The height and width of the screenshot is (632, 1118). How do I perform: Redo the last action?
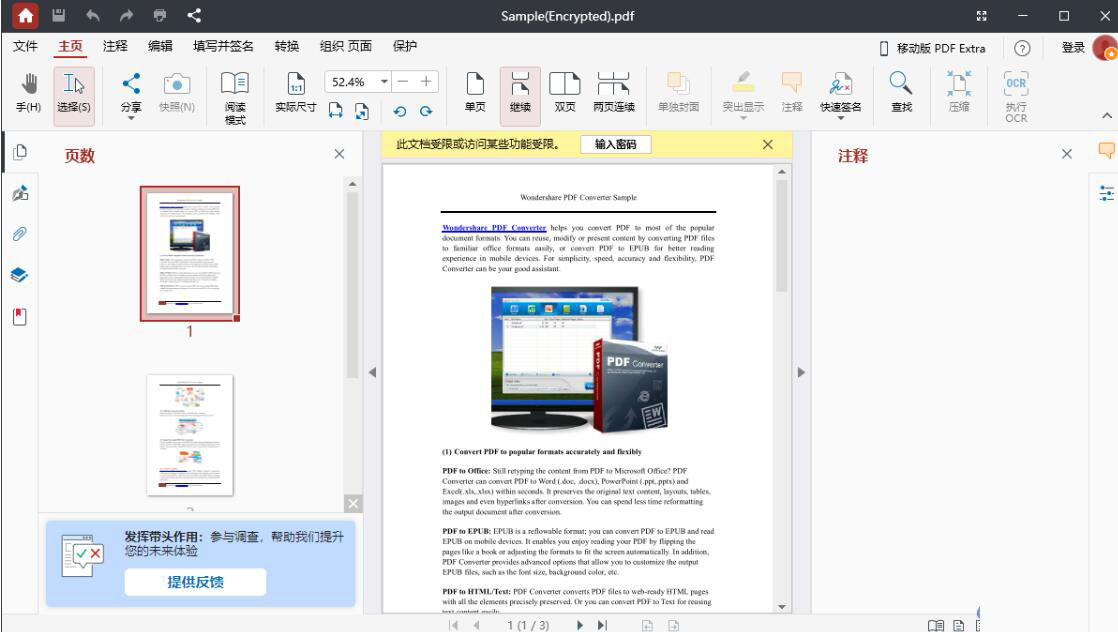[126, 15]
